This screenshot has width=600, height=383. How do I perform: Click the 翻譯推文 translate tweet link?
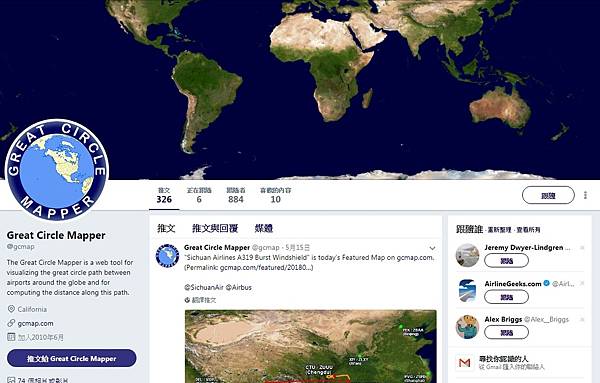click(x=204, y=300)
